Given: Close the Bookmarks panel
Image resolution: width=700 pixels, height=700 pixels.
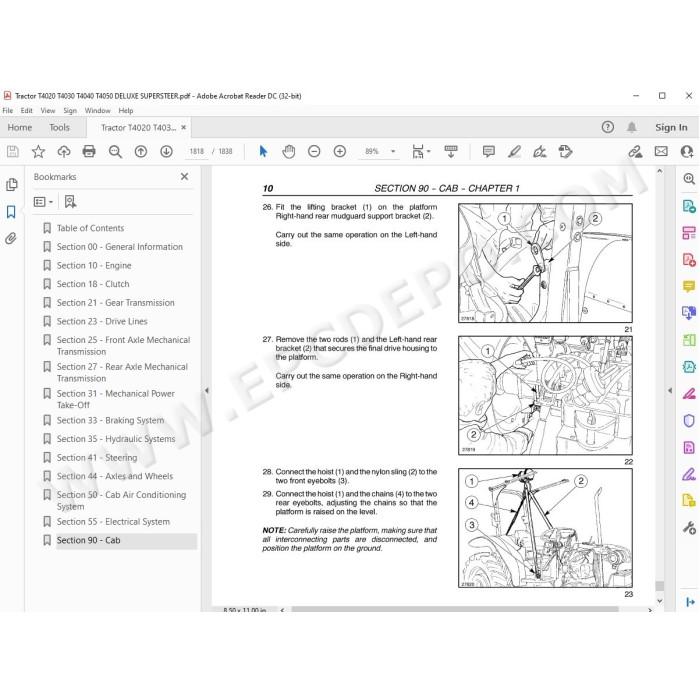Looking at the screenshot, I should (x=184, y=177).
